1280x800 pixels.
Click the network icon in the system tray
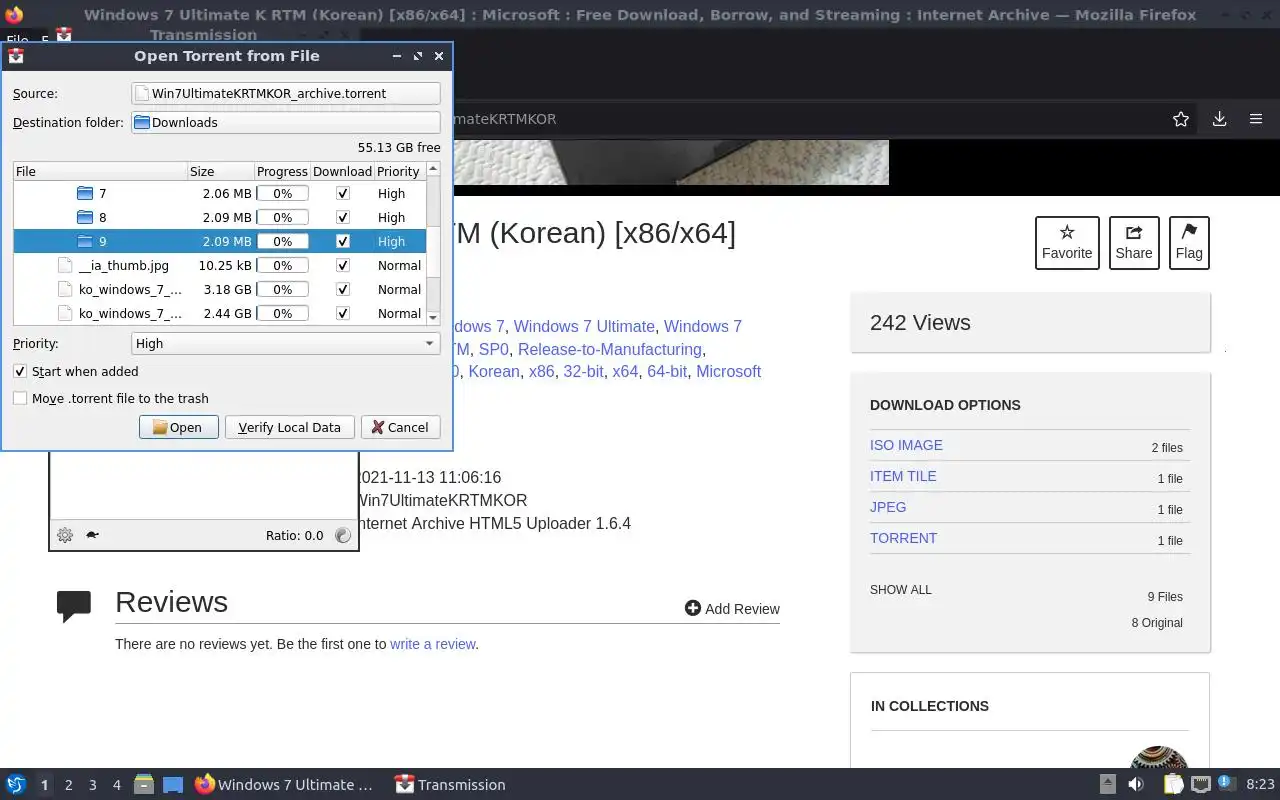(x=1201, y=785)
